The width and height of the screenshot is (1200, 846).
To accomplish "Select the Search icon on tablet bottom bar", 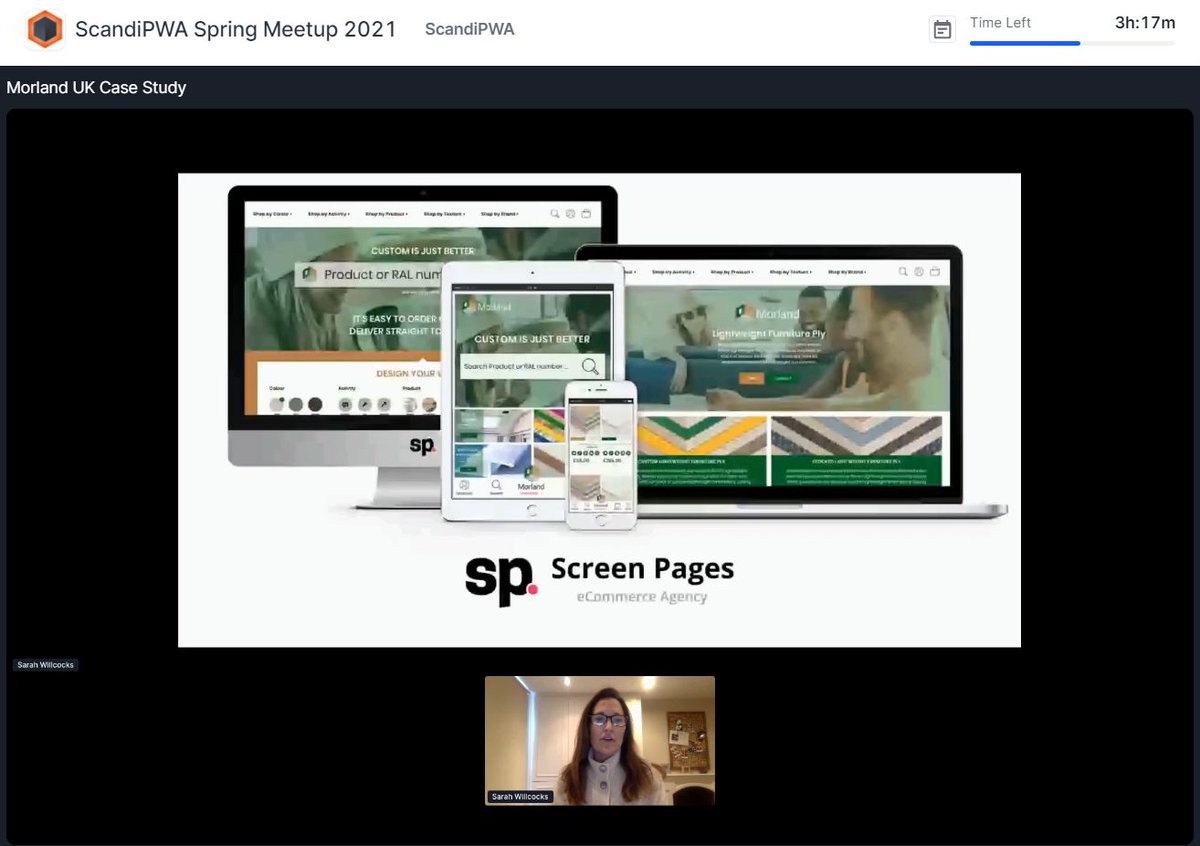I will point(496,486).
